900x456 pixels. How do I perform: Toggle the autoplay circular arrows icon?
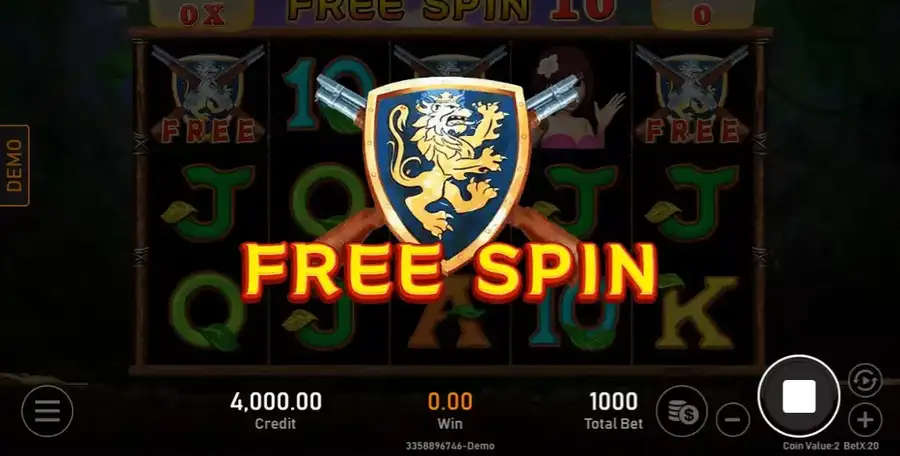tap(864, 380)
